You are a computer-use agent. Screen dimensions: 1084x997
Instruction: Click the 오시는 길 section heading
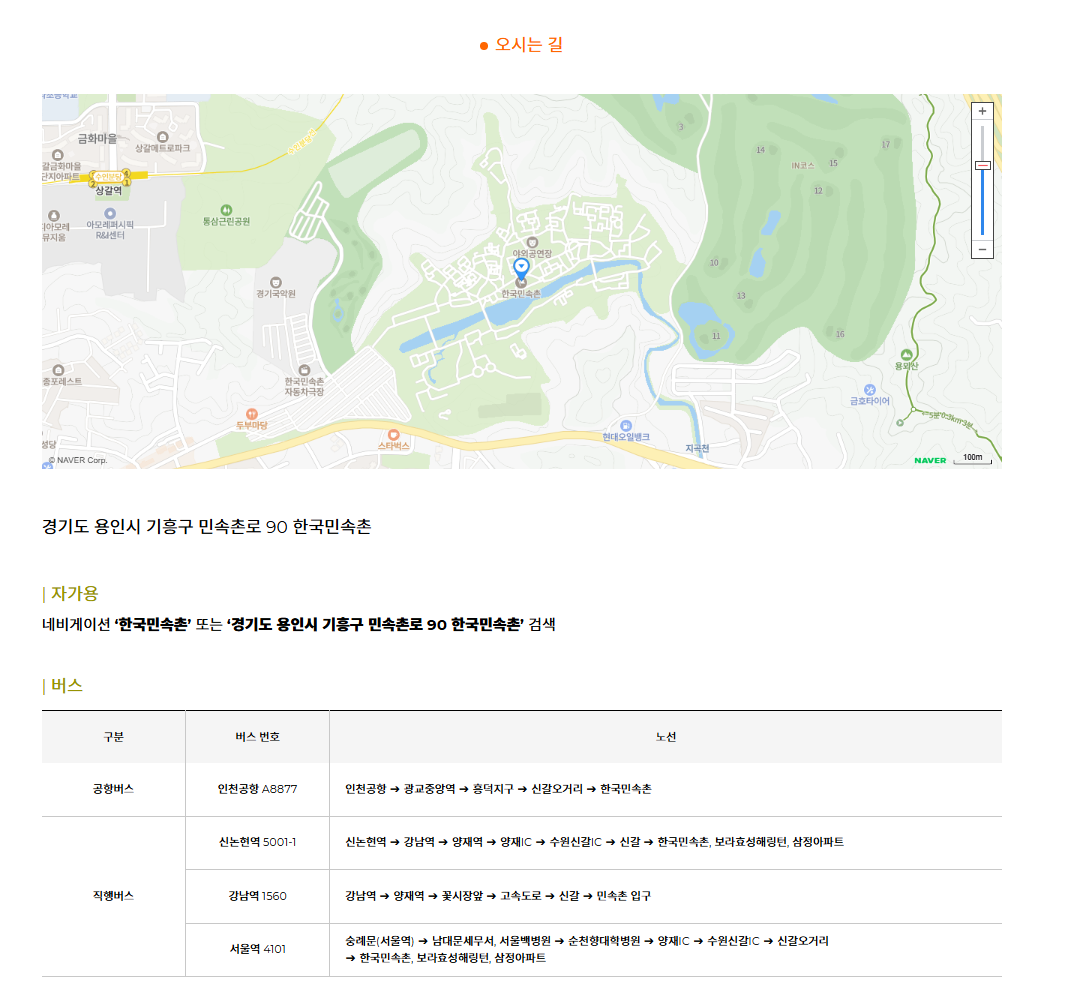(527, 43)
